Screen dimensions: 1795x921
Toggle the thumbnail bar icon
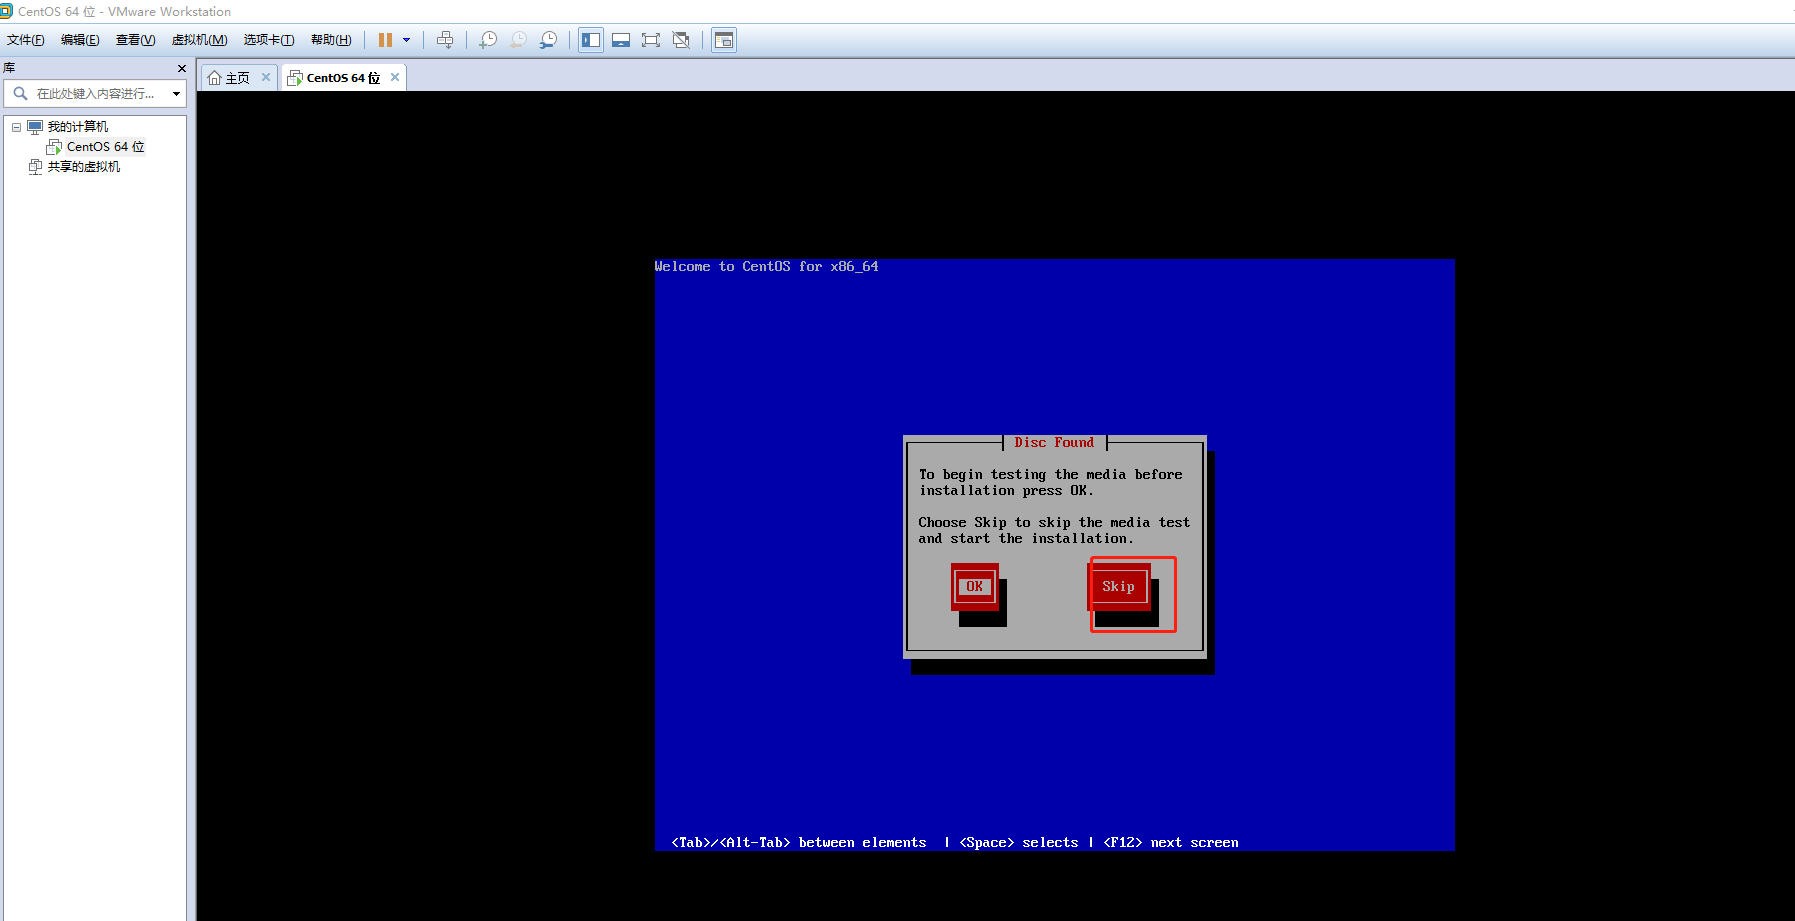(621, 40)
